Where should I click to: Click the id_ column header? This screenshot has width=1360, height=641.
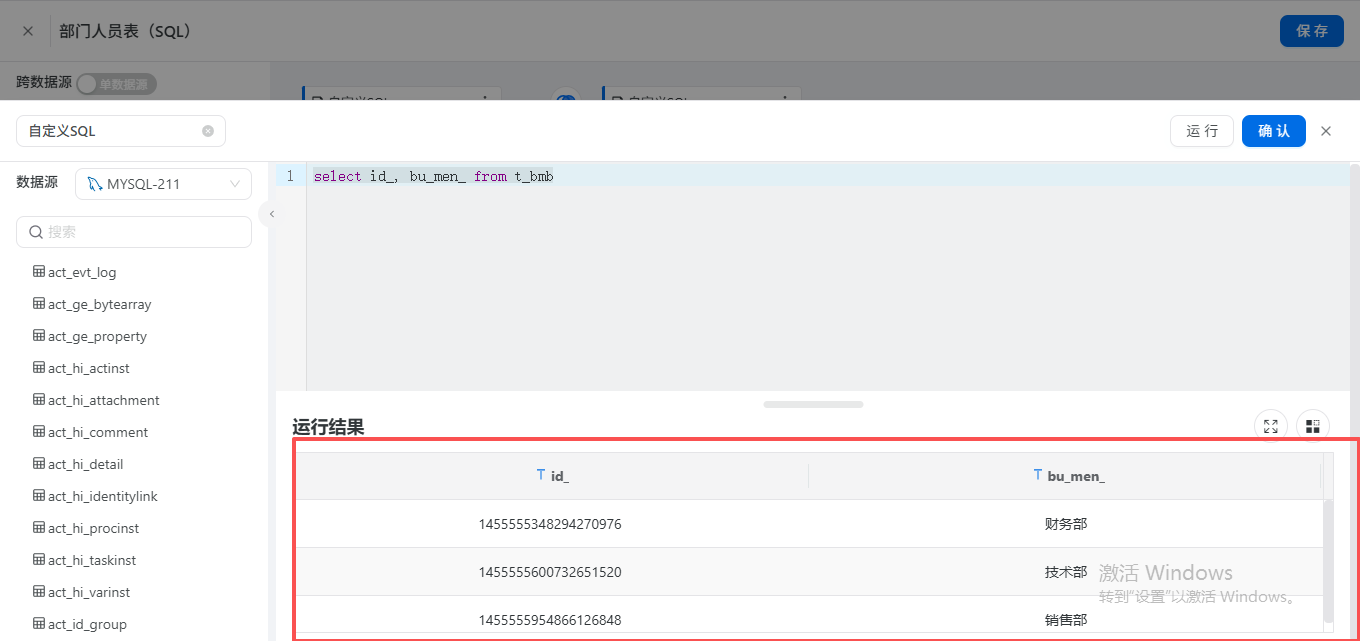click(x=551, y=476)
